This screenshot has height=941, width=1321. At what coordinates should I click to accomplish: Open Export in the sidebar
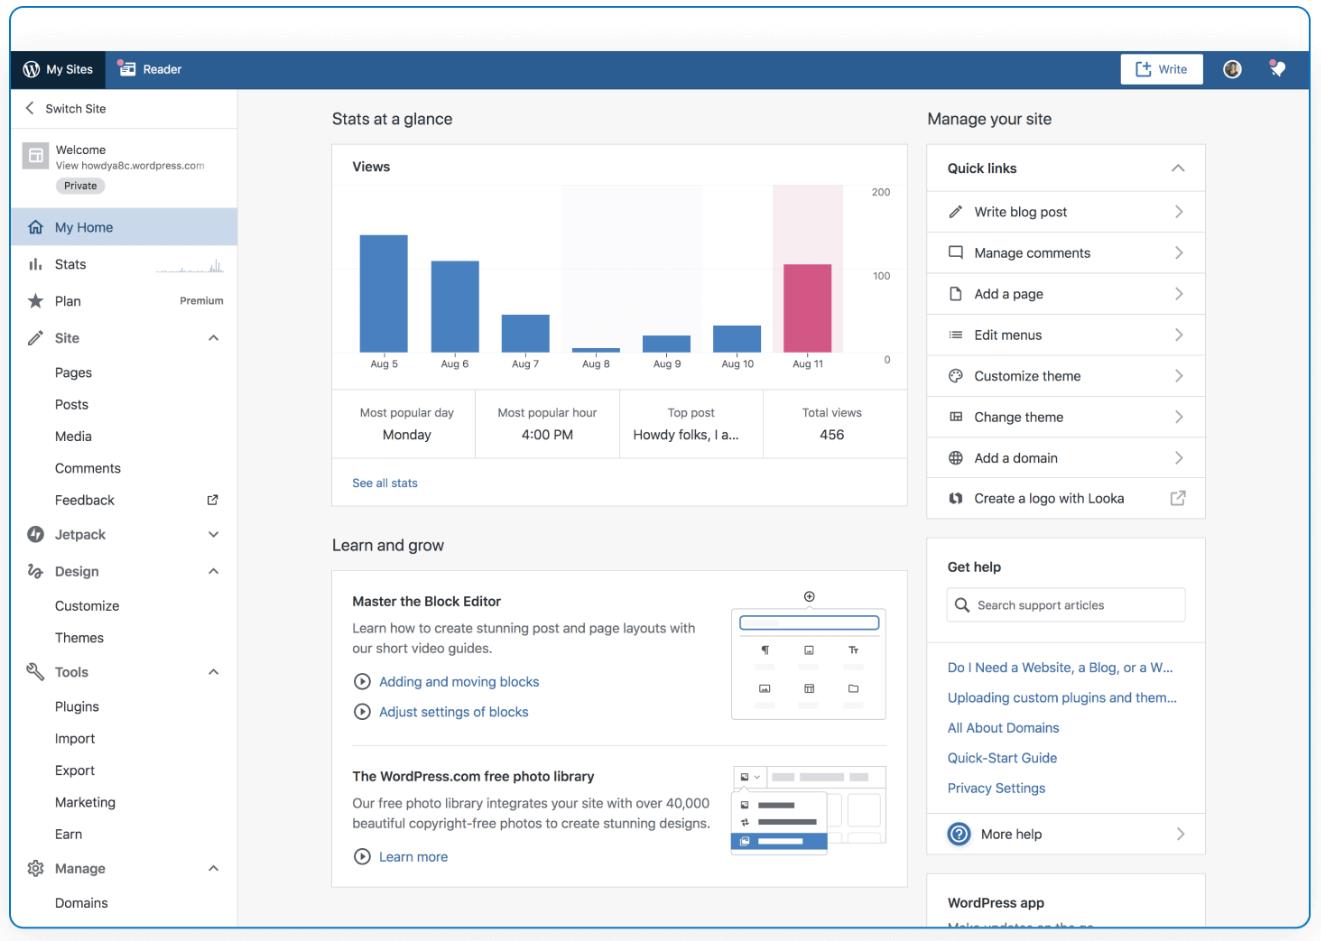click(x=75, y=771)
